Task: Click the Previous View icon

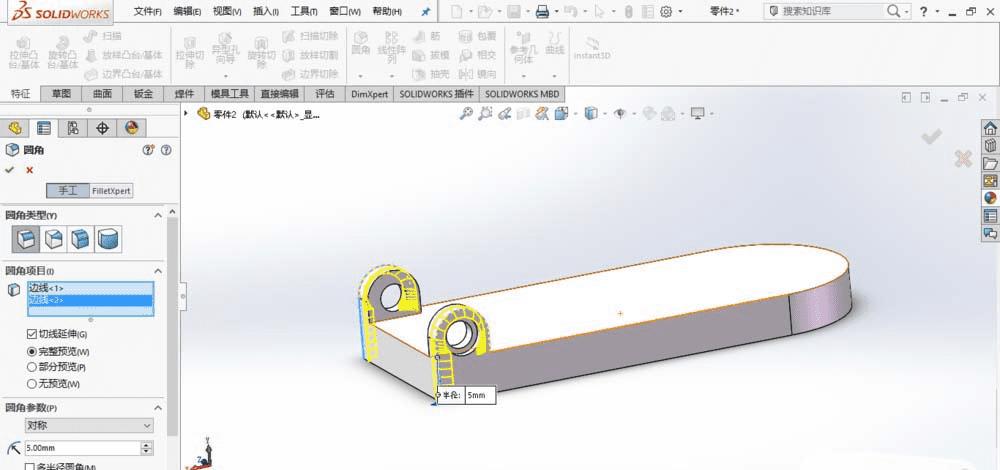Action: [x=504, y=114]
